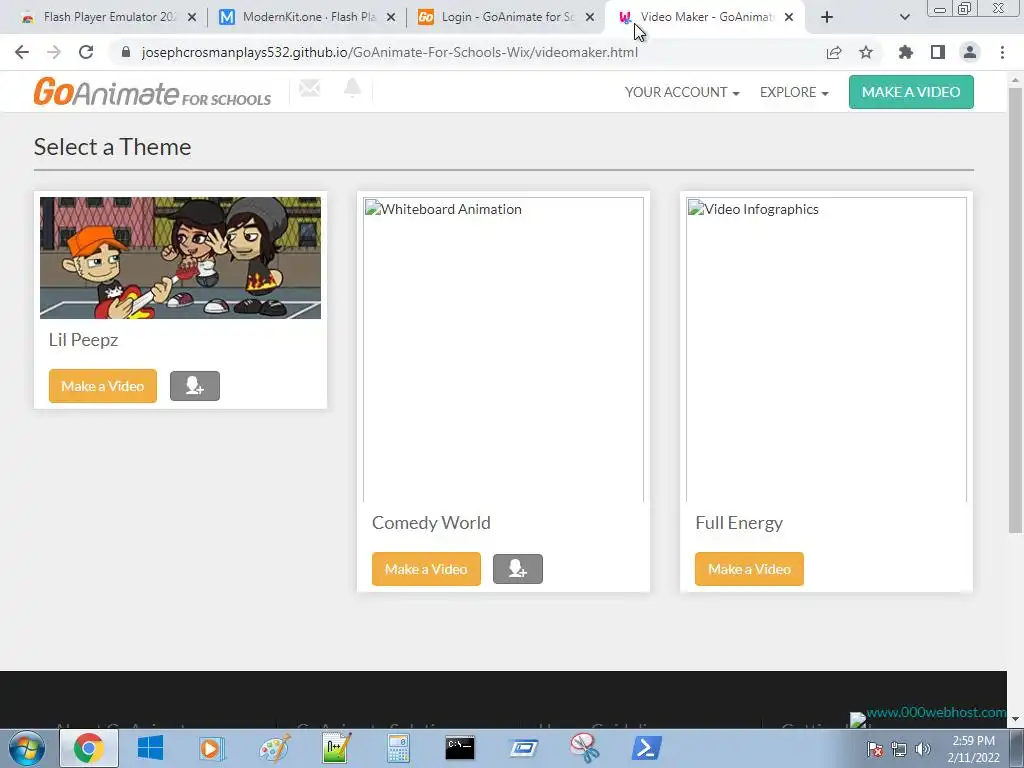Open the Chrome three-dot menu
Viewport: 1024px width, 768px height.
pos(1002,52)
